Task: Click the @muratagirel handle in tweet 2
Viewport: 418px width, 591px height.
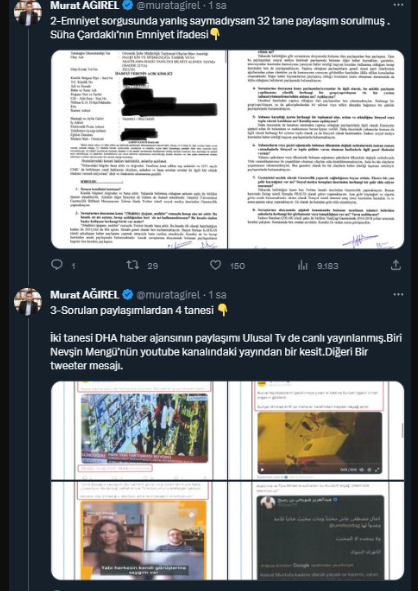Action: (167, 5)
